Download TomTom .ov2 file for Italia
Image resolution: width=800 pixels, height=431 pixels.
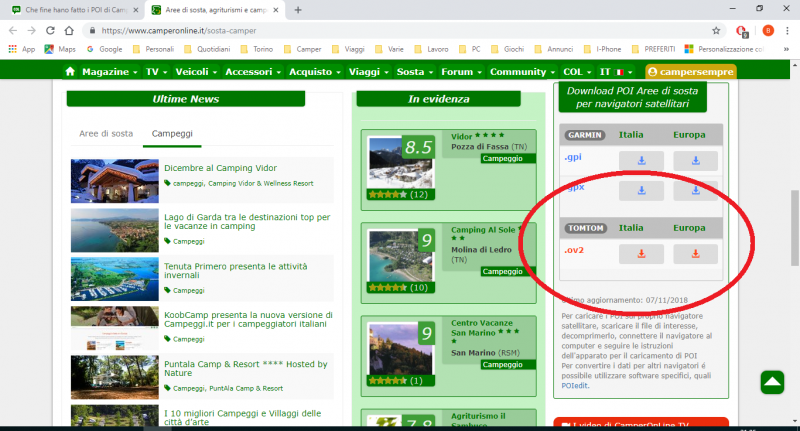click(641, 254)
